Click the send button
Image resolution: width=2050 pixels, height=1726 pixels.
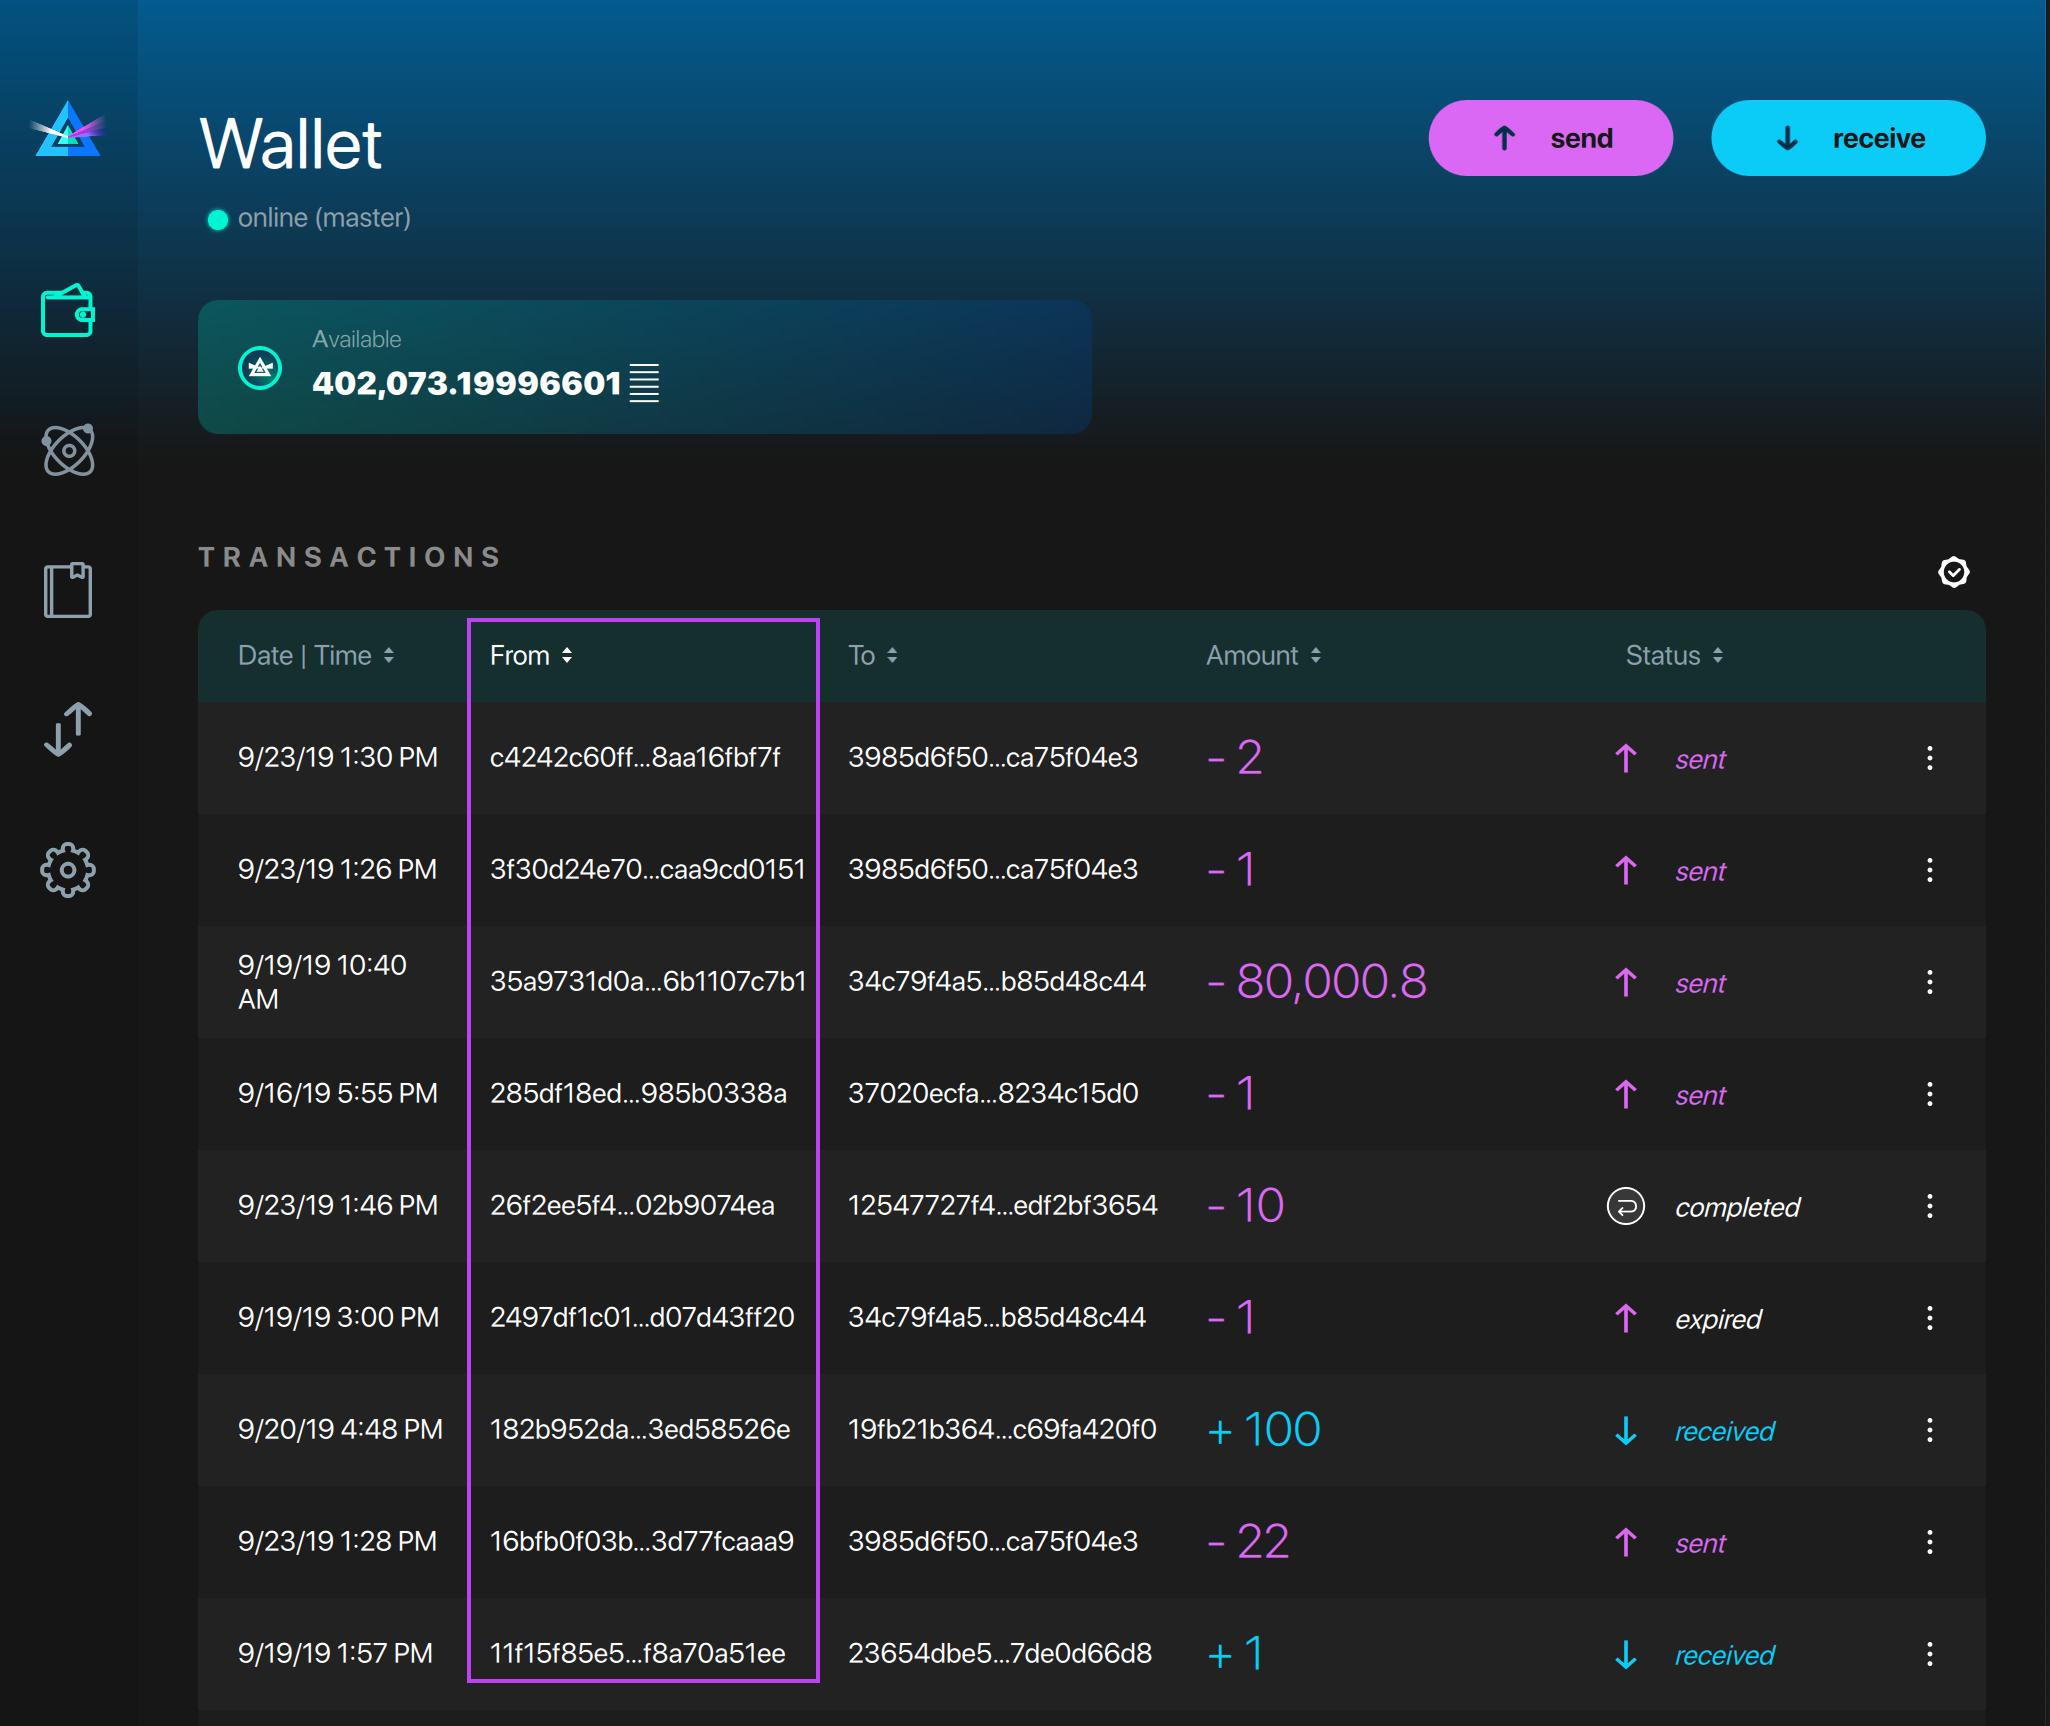(1550, 138)
